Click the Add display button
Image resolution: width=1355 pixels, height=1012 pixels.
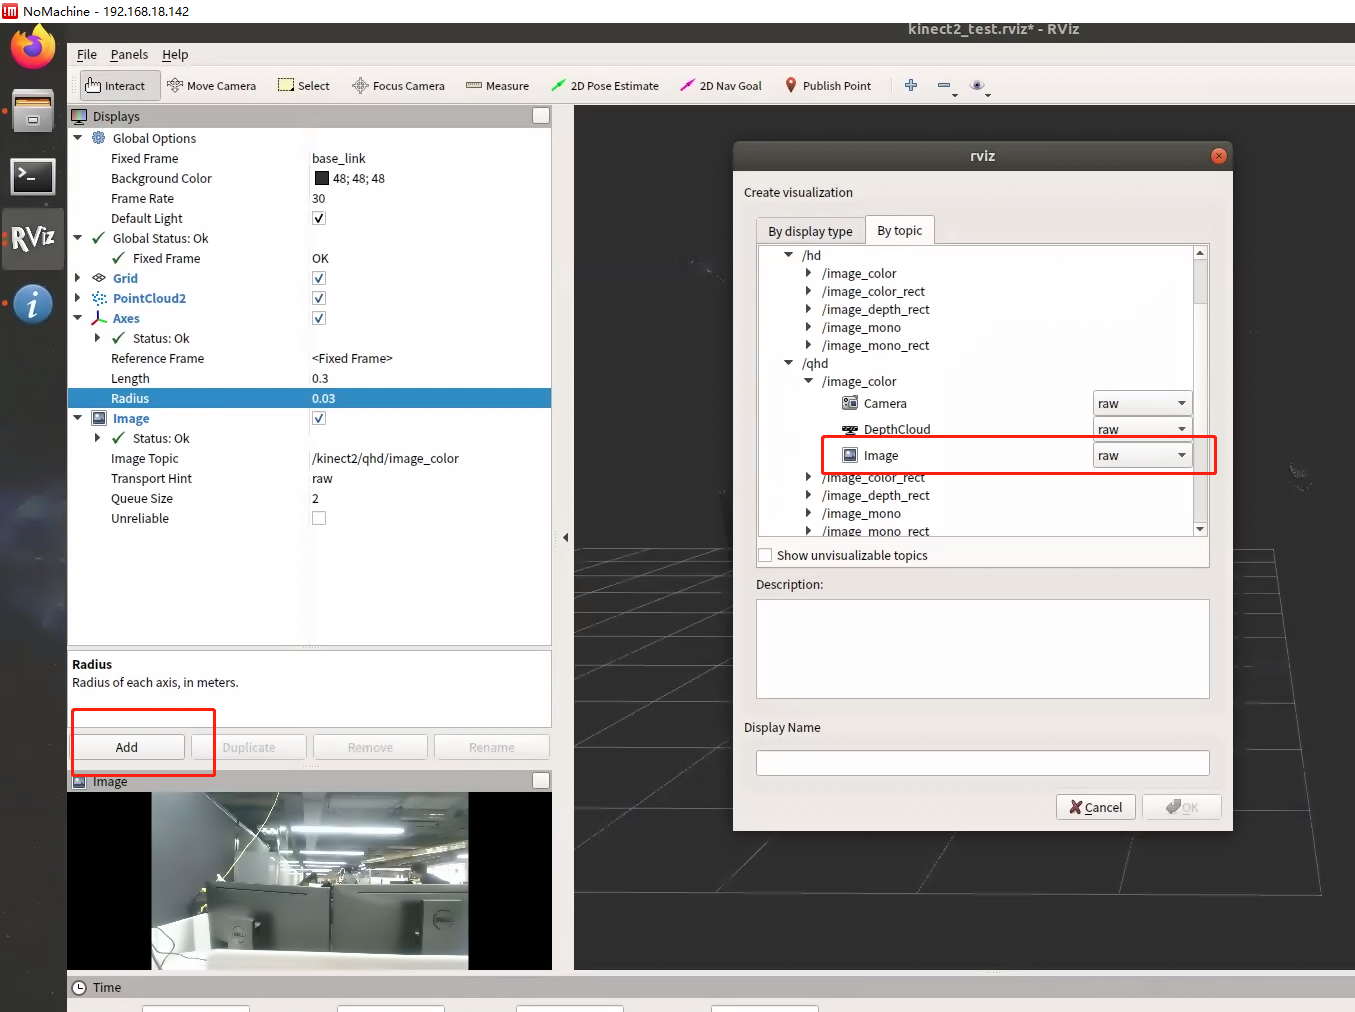[x=127, y=747]
